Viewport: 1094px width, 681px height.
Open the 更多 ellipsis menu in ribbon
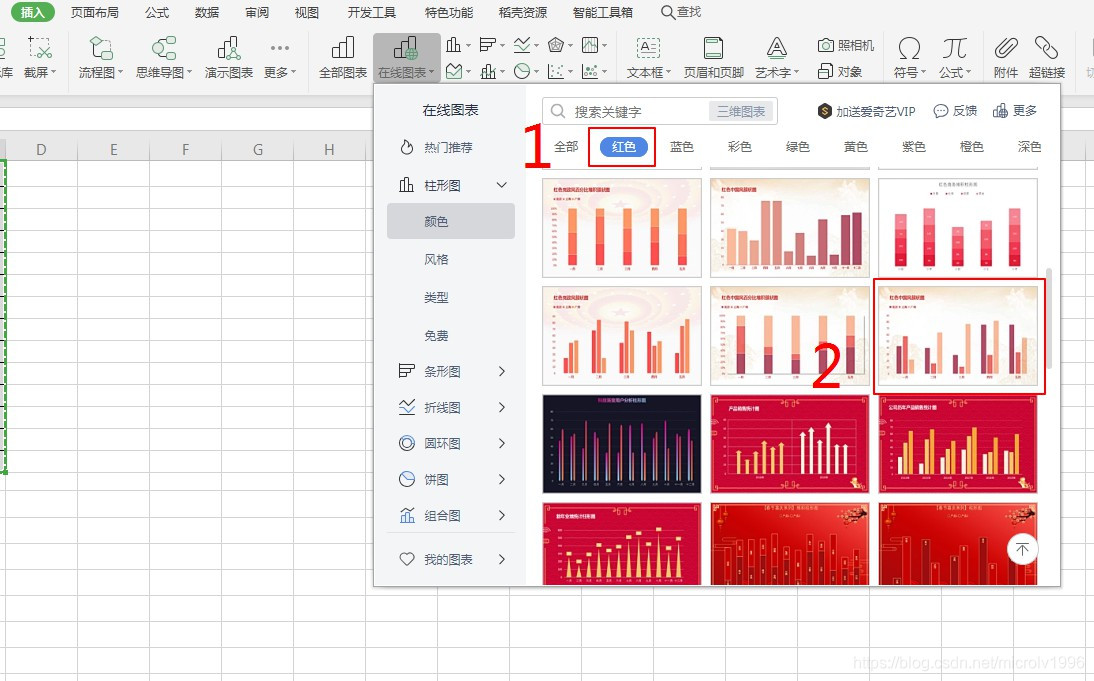(280, 57)
